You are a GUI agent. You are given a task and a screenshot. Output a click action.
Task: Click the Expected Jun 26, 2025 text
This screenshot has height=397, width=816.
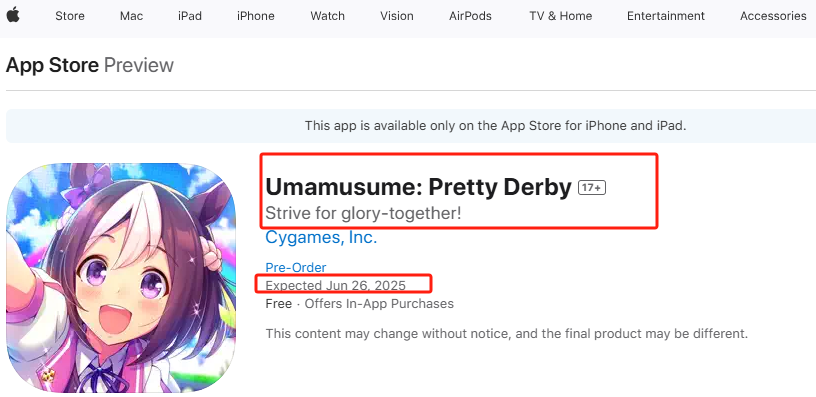pyautogui.click(x=336, y=285)
